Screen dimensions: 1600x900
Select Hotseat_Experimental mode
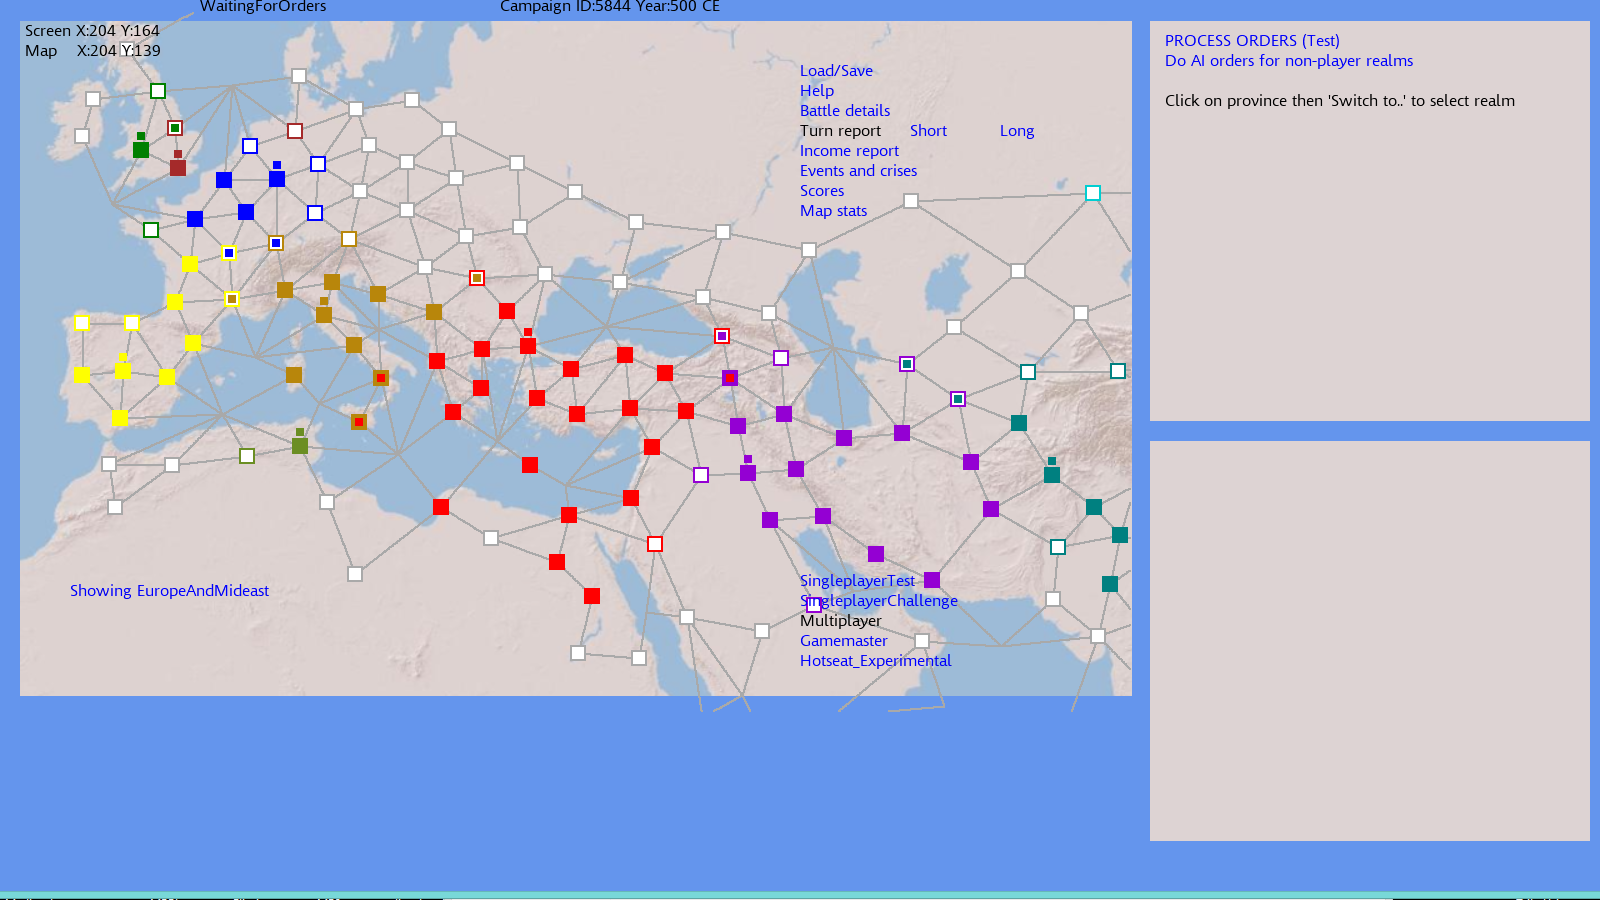875,661
